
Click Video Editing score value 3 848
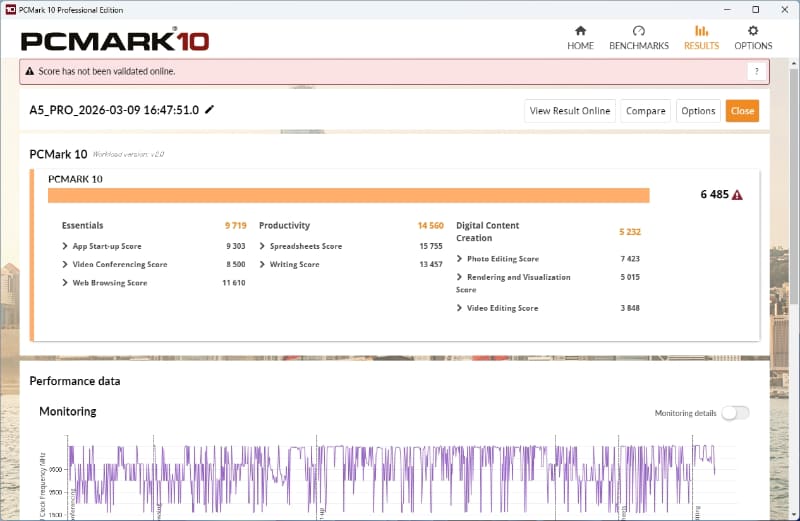point(630,308)
